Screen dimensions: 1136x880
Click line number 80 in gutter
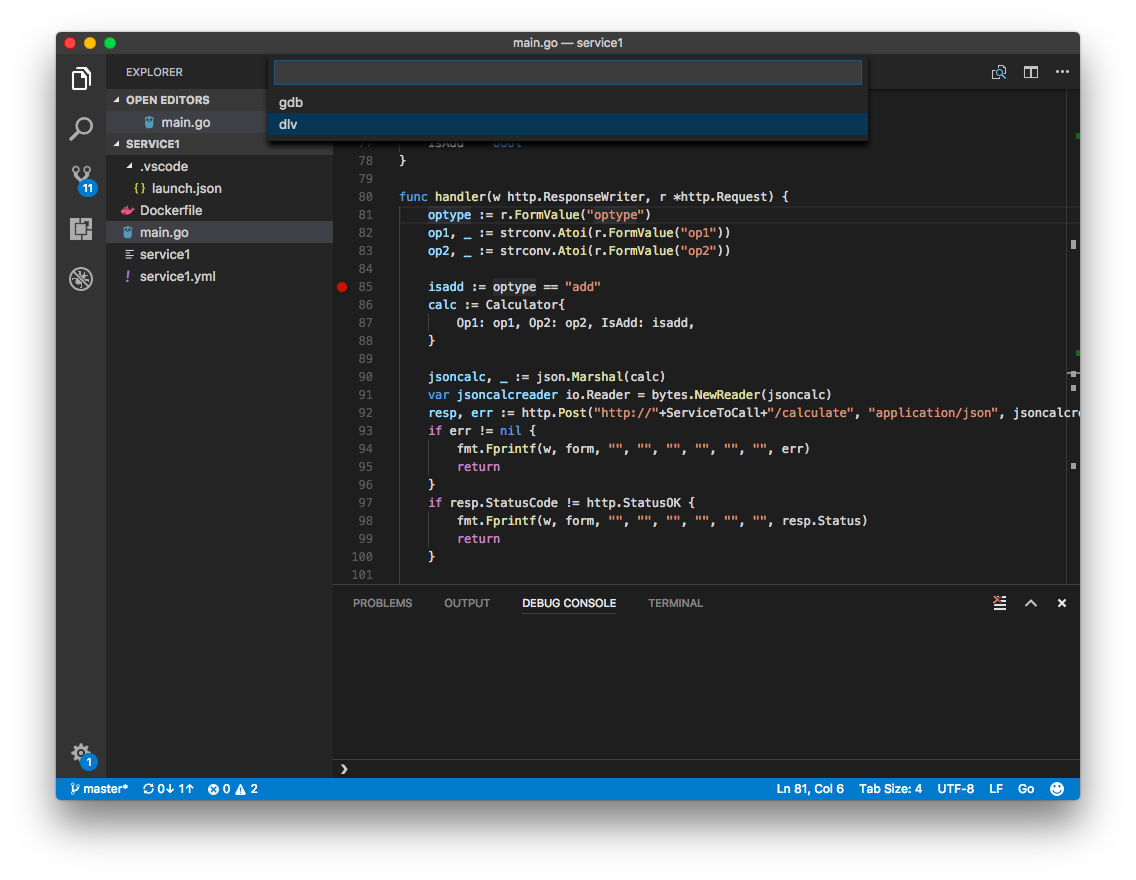click(365, 197)
